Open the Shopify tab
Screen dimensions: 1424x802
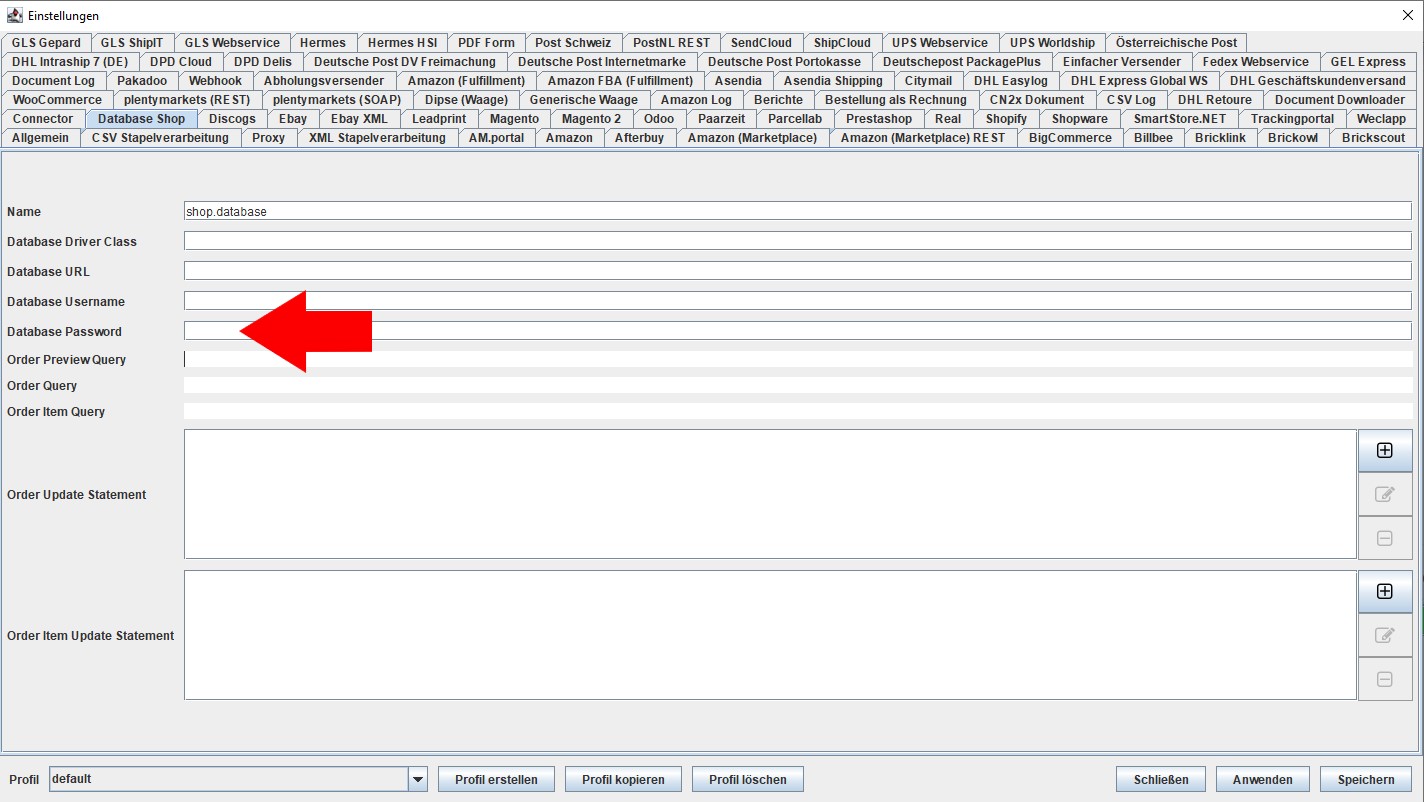pyautogui.click(x=1006, y=119)
